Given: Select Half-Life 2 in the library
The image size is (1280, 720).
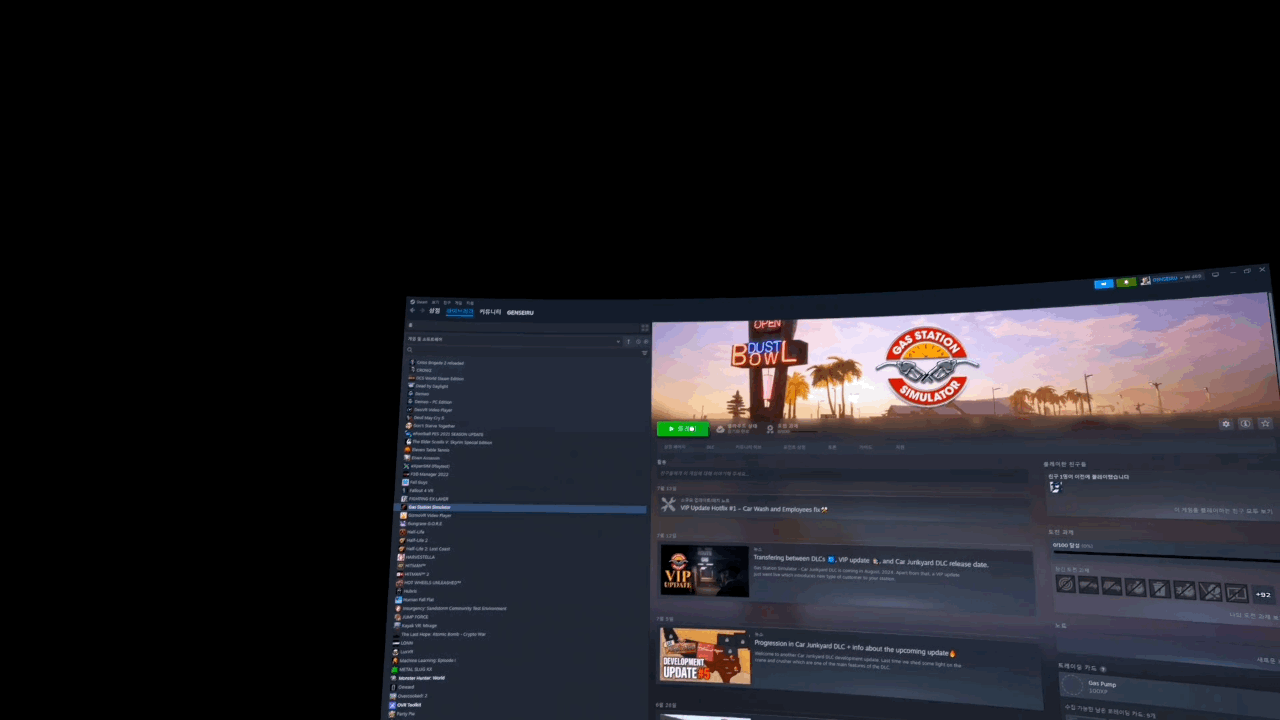Looking at the screenshot, I should click(x=417, y=540).
